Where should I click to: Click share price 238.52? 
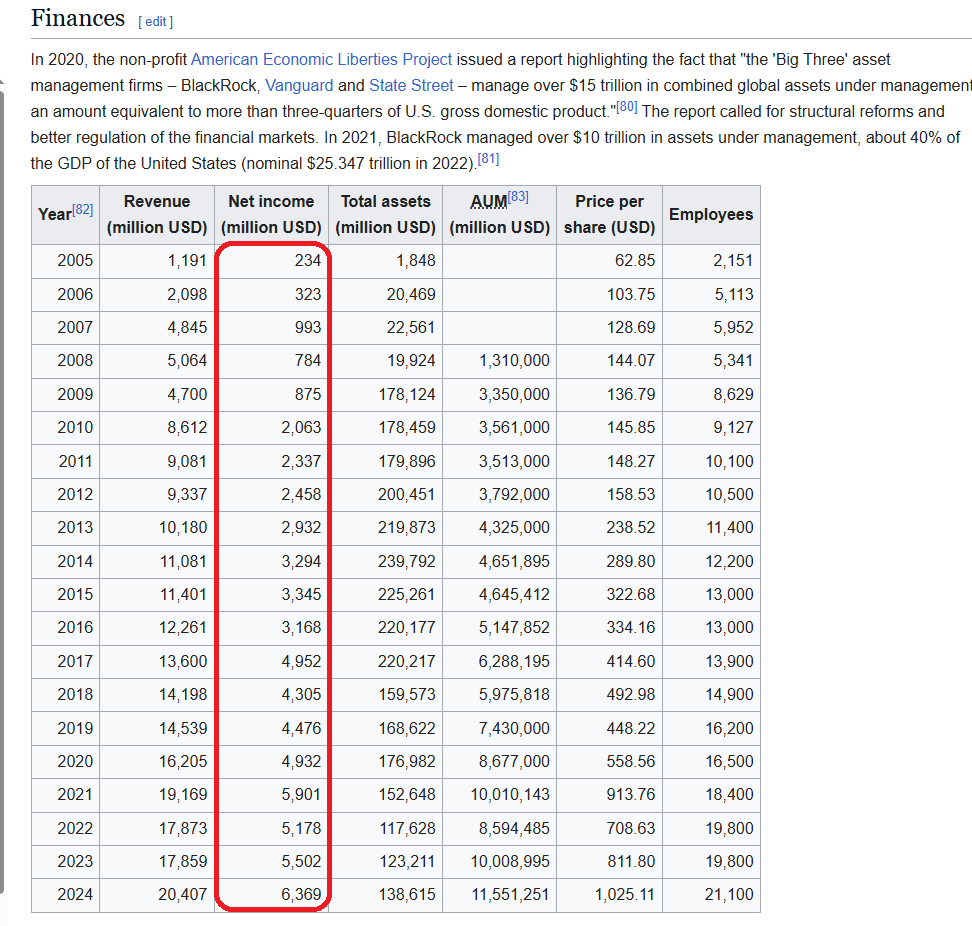631,527
